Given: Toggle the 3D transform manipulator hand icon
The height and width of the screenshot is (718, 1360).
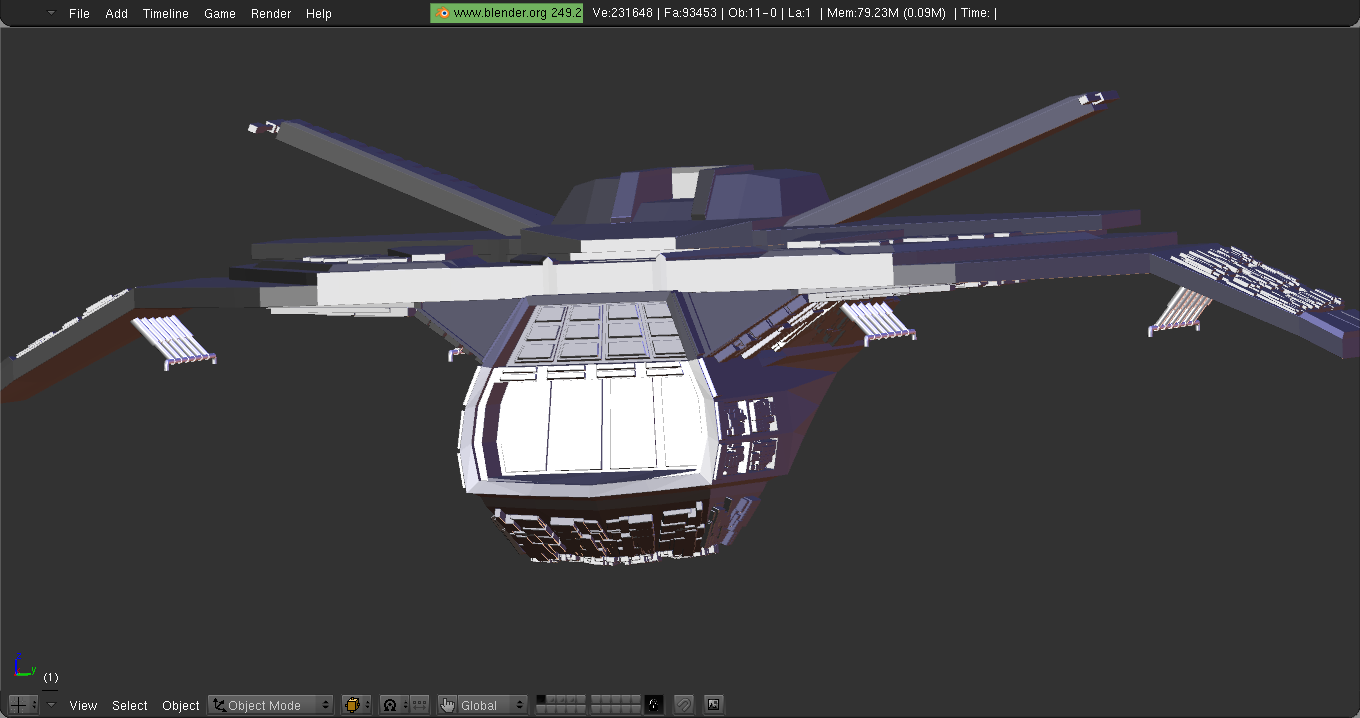Looking at the screenshot, I should pyautogui.click(x=447, y=705).
